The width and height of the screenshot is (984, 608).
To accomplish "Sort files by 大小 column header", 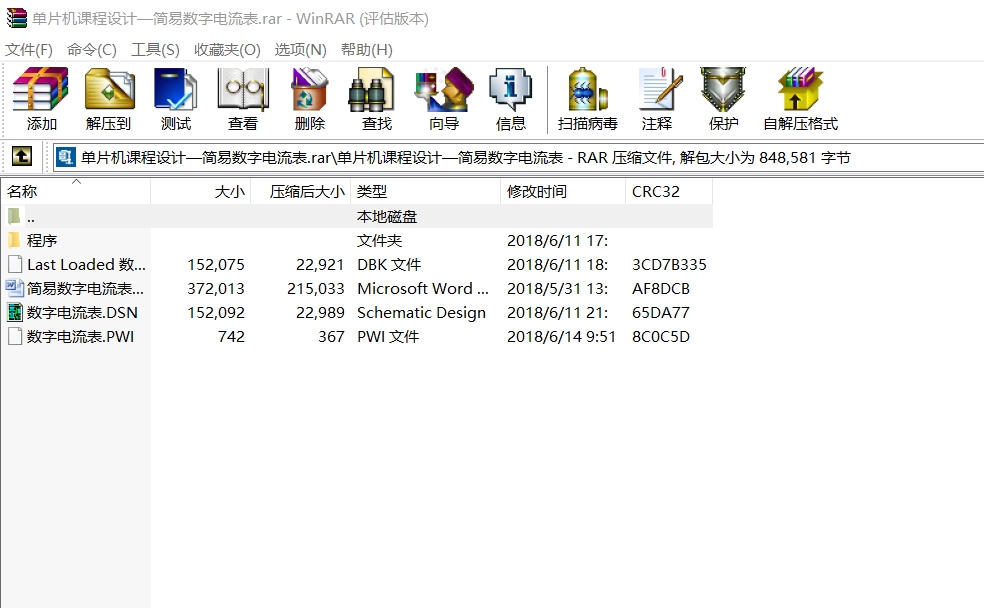I will (201, 191).
